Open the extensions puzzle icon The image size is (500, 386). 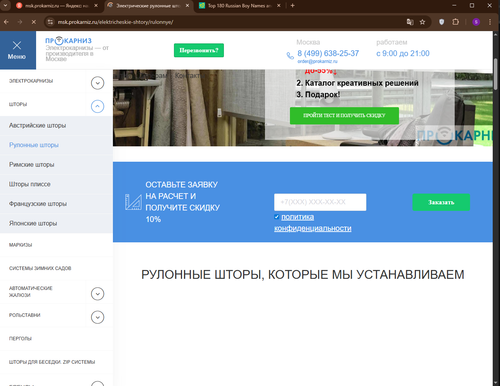pos(455,22)
